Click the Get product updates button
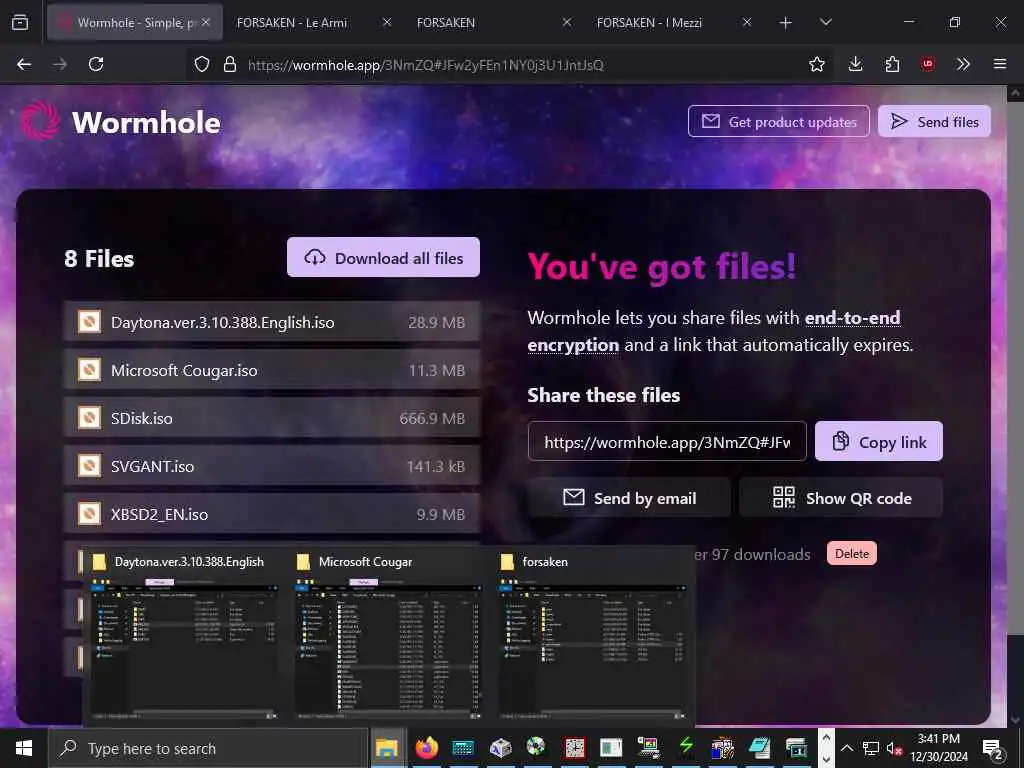This screenshot has height=768, width=1024. [x=778, y=121]
